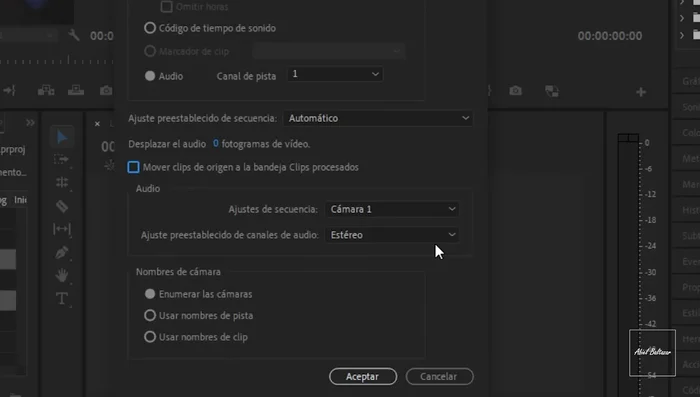The height and width of the screenshot is (397, 700).
Task: Select the Slip tool
Action: tap(62, 229)
